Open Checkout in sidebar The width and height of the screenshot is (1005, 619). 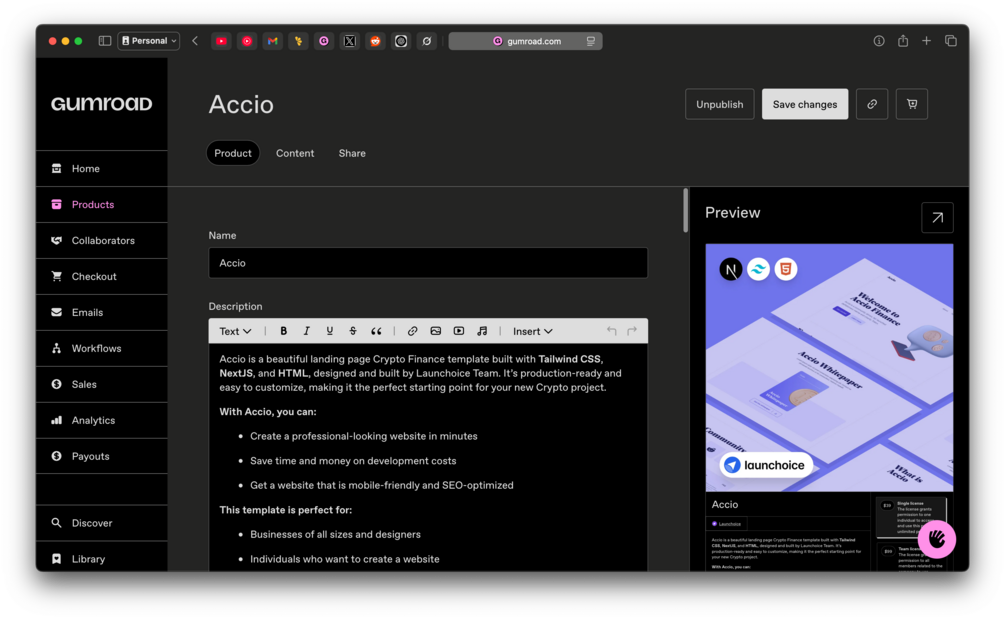(x=102, y=276)
